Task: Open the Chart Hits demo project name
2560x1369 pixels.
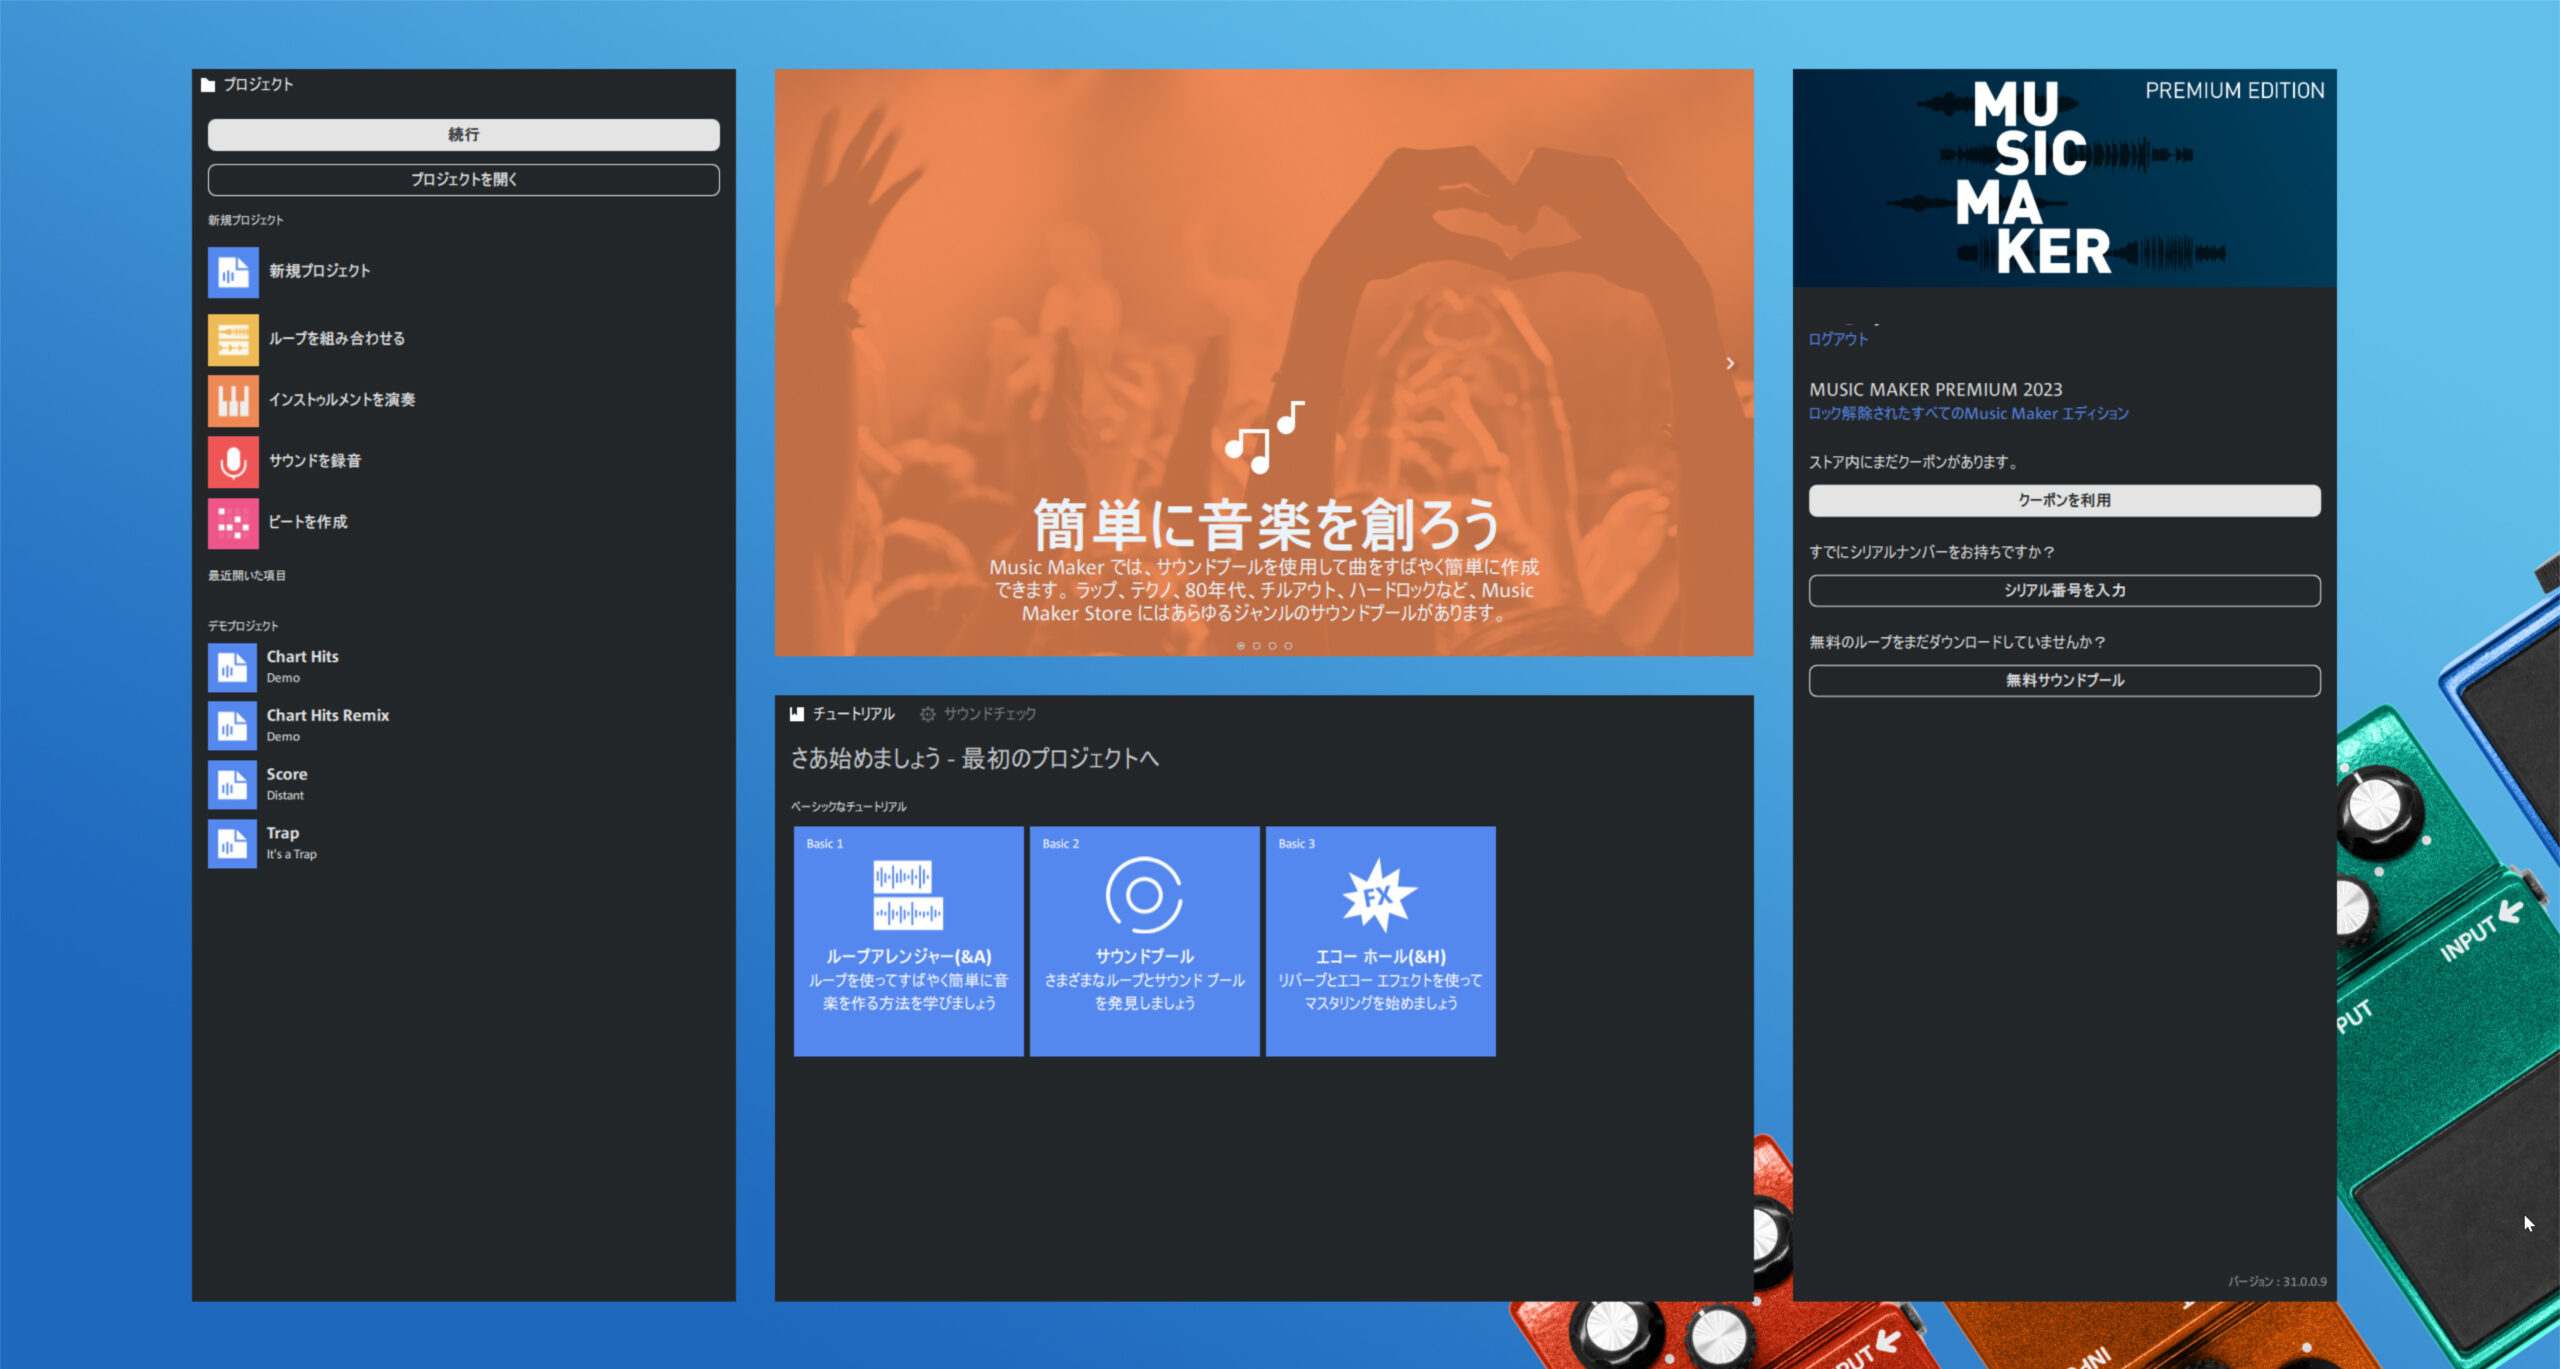Action: point(302,657)
